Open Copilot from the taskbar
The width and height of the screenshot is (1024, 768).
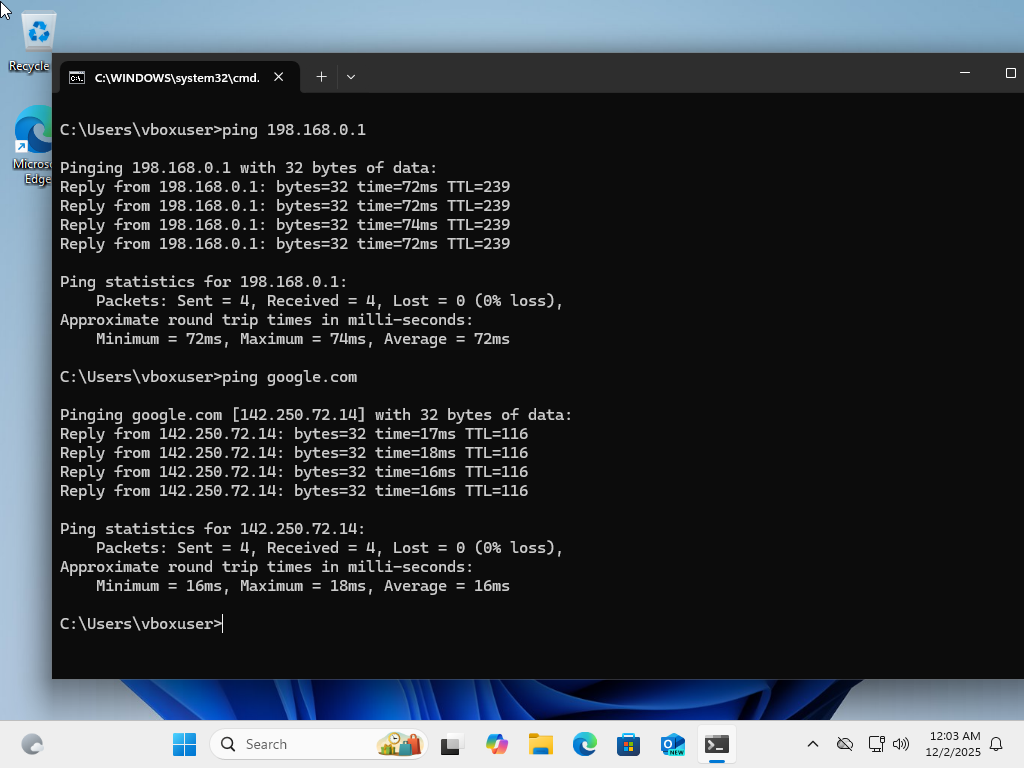[497, 744]
